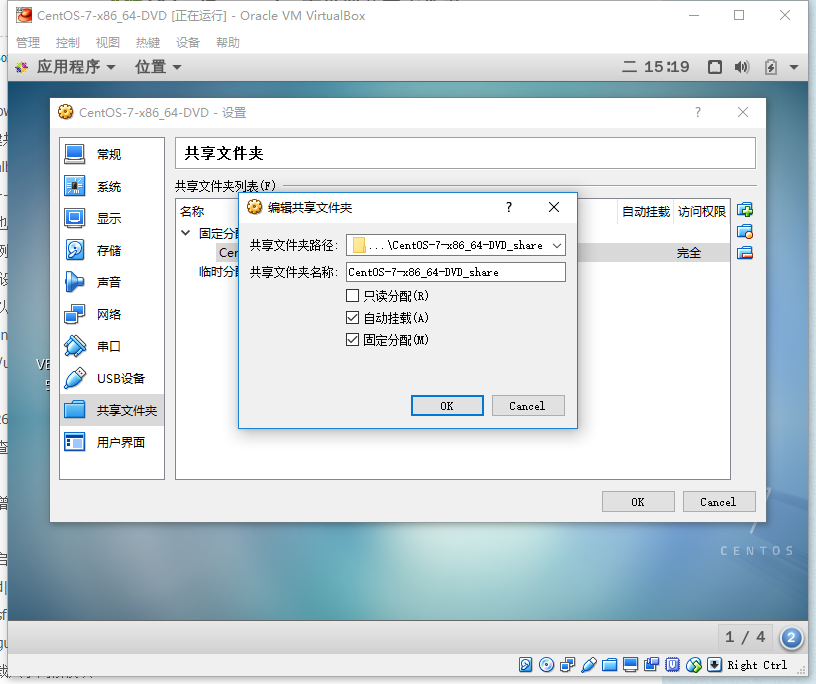Click the 名称 column header
Viewport: 816px width, 684px height.
pos(192,211)
